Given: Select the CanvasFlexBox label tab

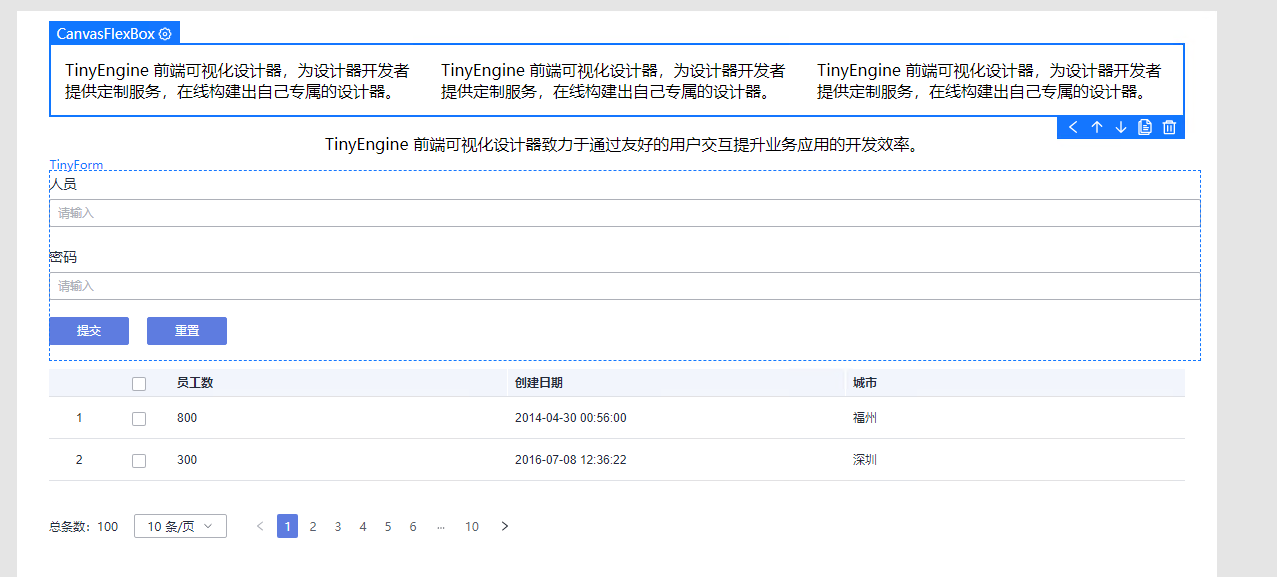Looking at the screenshot, I should [114, 33].
